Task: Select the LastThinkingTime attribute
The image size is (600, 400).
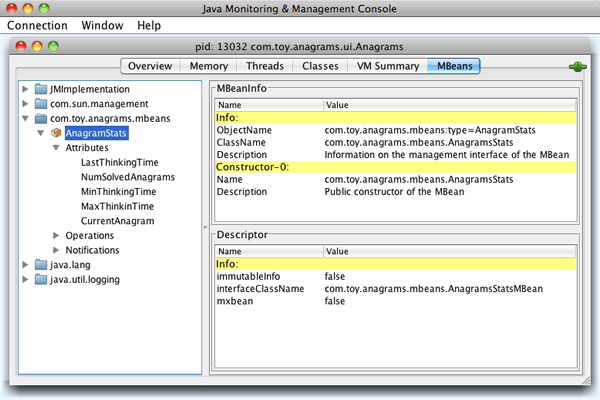Action: click(x=118, y=162)
